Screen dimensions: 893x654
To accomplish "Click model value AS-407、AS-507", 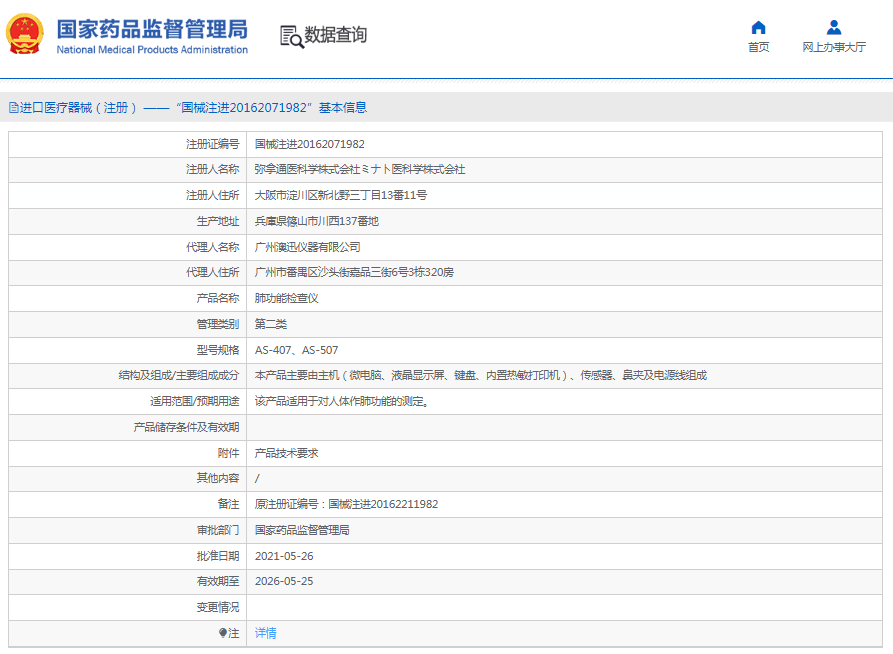I will click(296, 350).
